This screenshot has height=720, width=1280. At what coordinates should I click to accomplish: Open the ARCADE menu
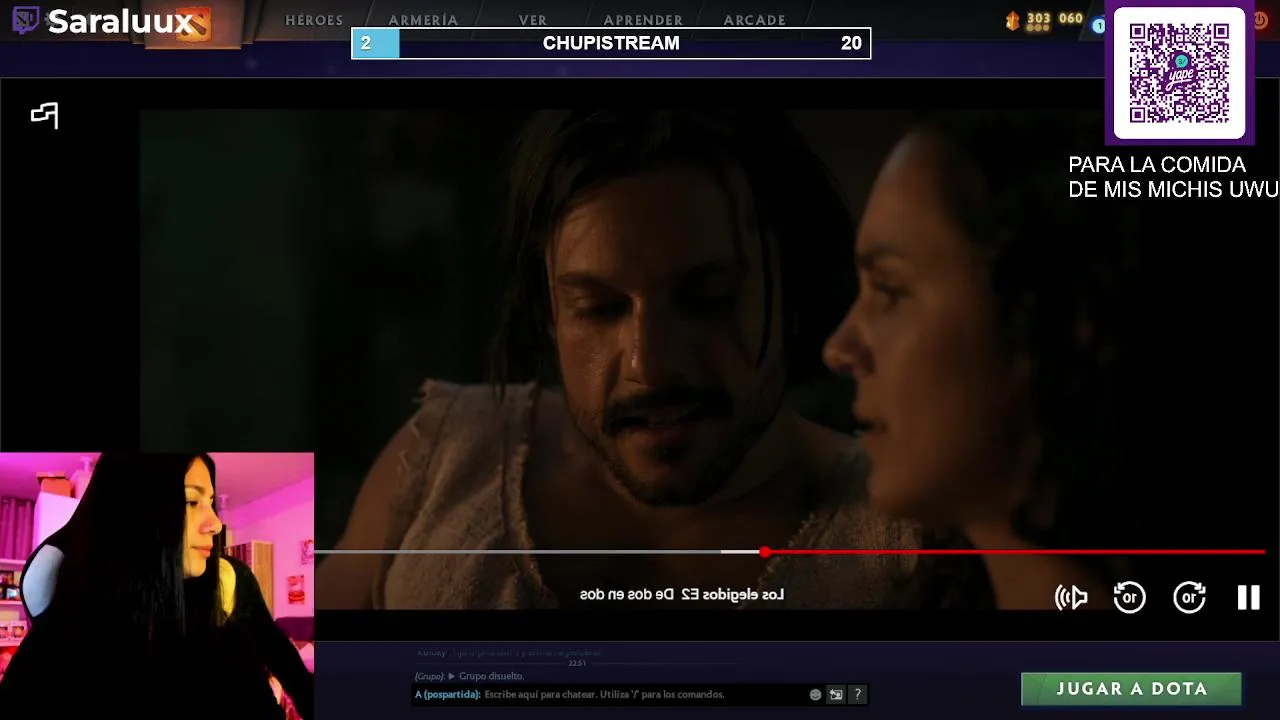pos(754,20)
